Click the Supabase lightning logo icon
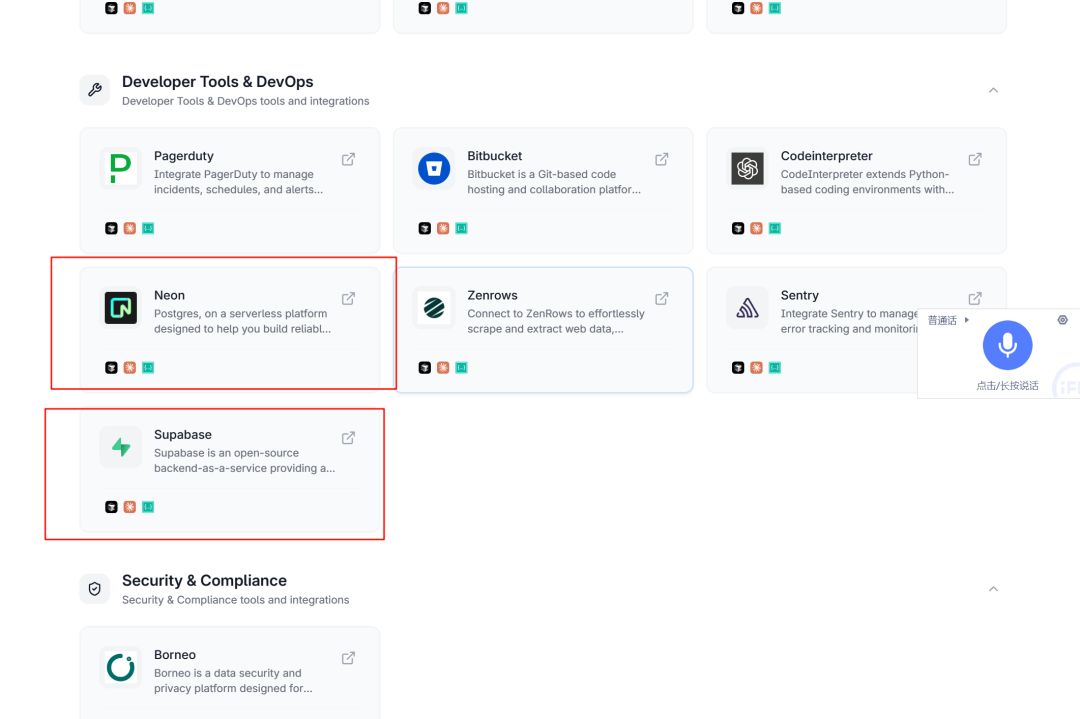Screen dimensions: 1080x719 pyautogui.click(x=121, y=447)
